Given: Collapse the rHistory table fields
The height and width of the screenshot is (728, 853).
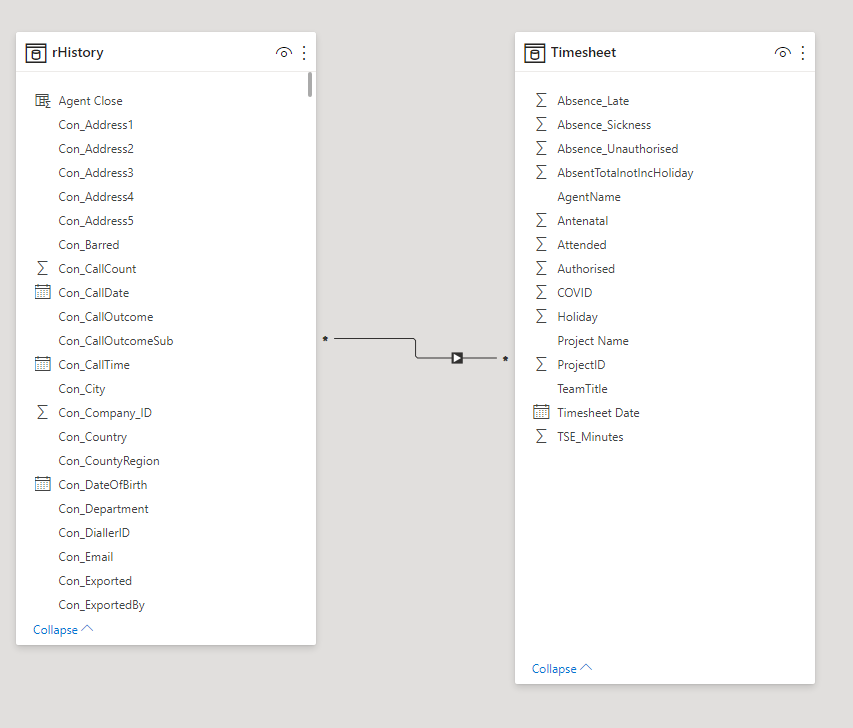Looking at the screenshot, I should pos(63,630).
